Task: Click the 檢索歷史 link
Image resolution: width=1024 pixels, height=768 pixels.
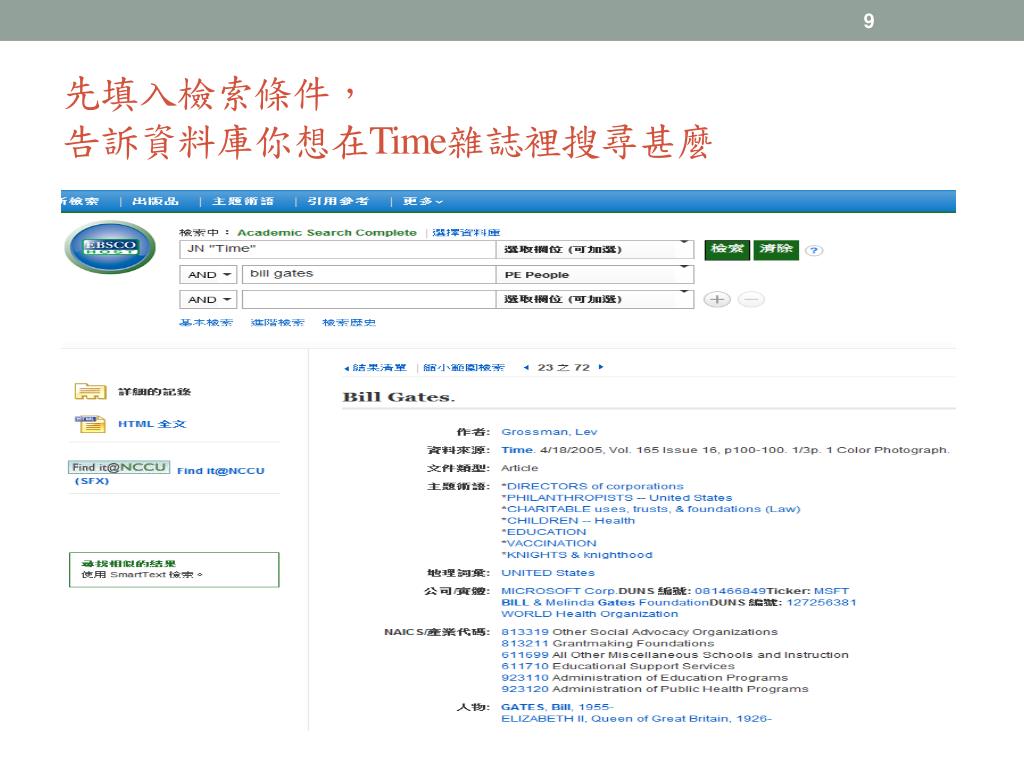Action: (x=349, y=323)
